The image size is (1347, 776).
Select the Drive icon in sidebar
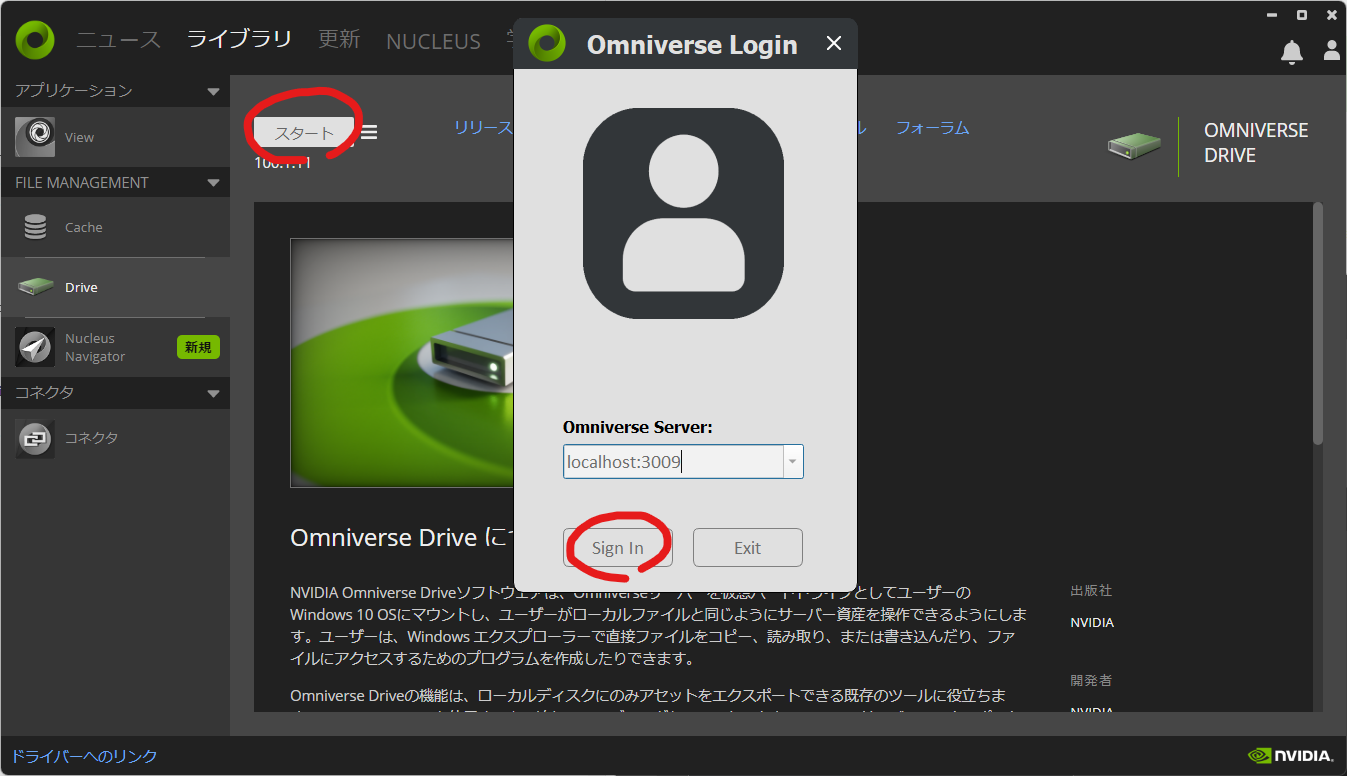pyautogui.click(x=35, y=287)
